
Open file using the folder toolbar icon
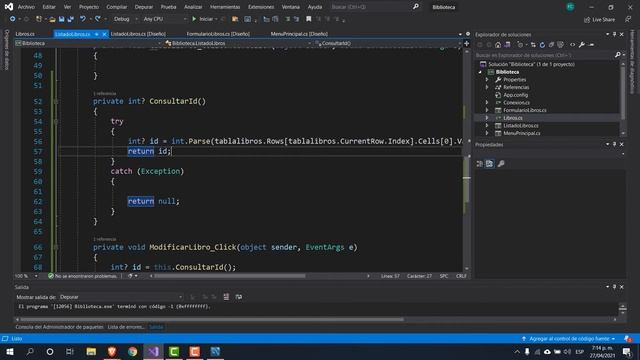(52, 19)
